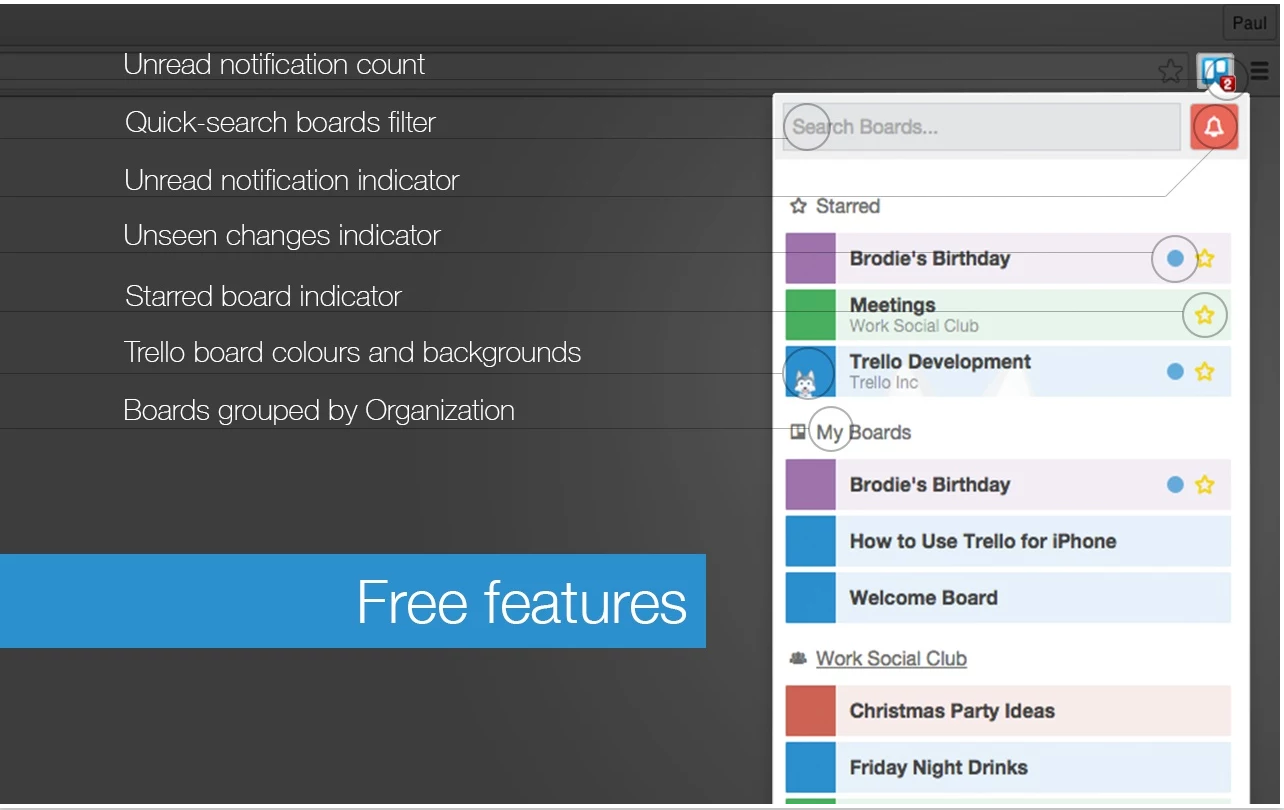1284x810 pixels.
Task: Click the blue swatch of Friday Night Drinks
Action: click(811, 767)
